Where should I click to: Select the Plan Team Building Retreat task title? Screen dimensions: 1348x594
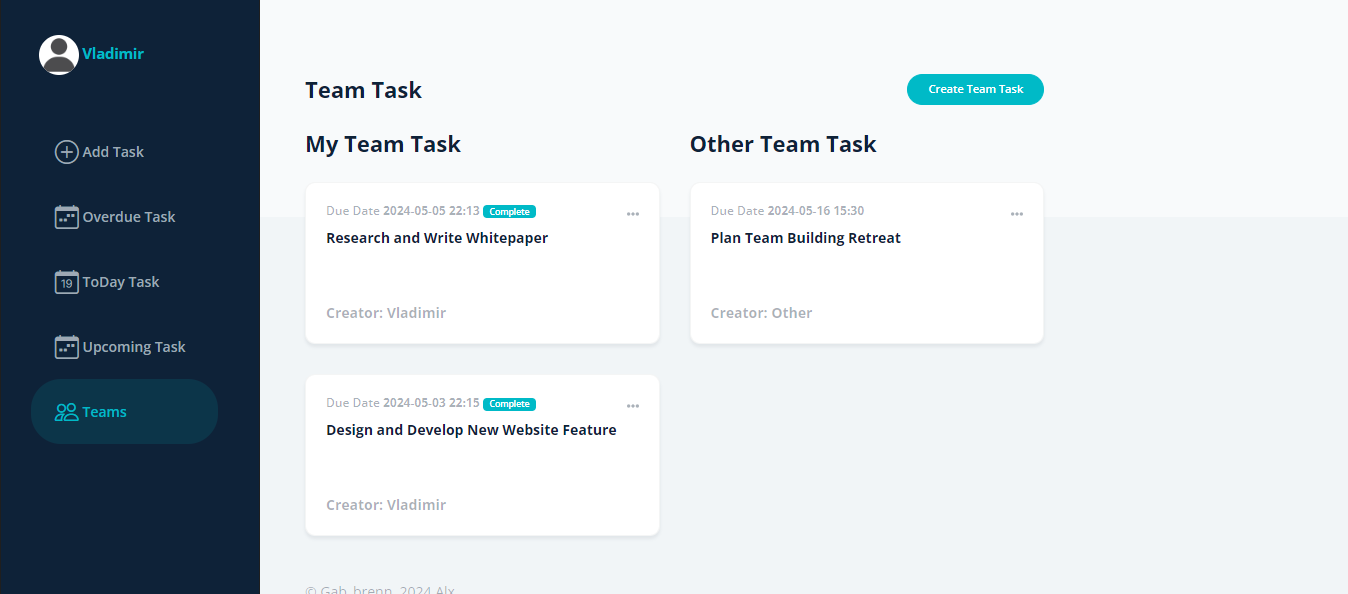point(805,238)
